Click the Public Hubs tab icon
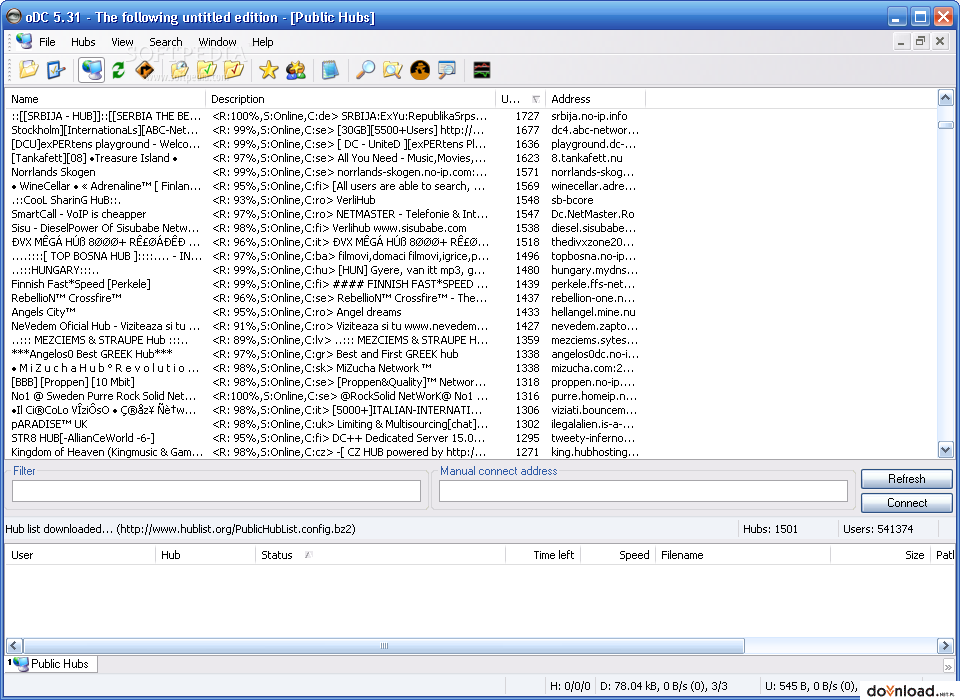Image resolution: width=960 pixels, height=700 pixels. tap(21, 664)
